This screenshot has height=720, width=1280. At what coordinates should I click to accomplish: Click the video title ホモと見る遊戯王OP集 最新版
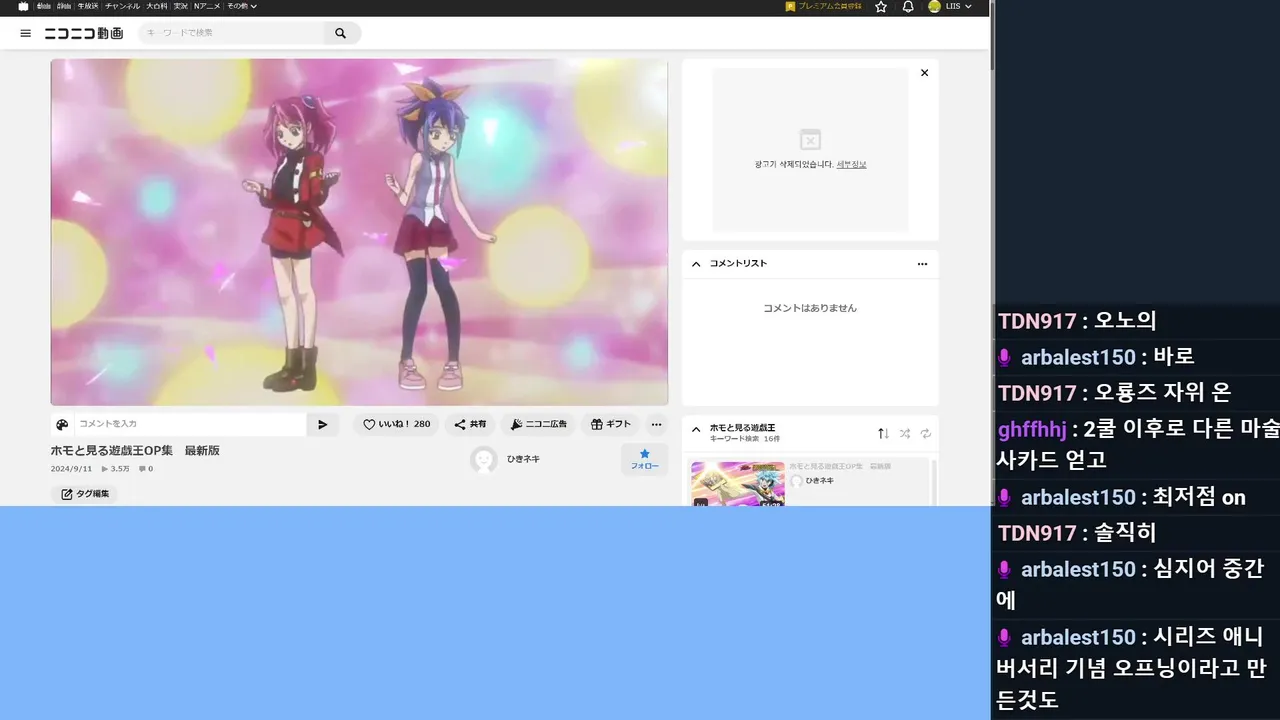tap(135, 451)
